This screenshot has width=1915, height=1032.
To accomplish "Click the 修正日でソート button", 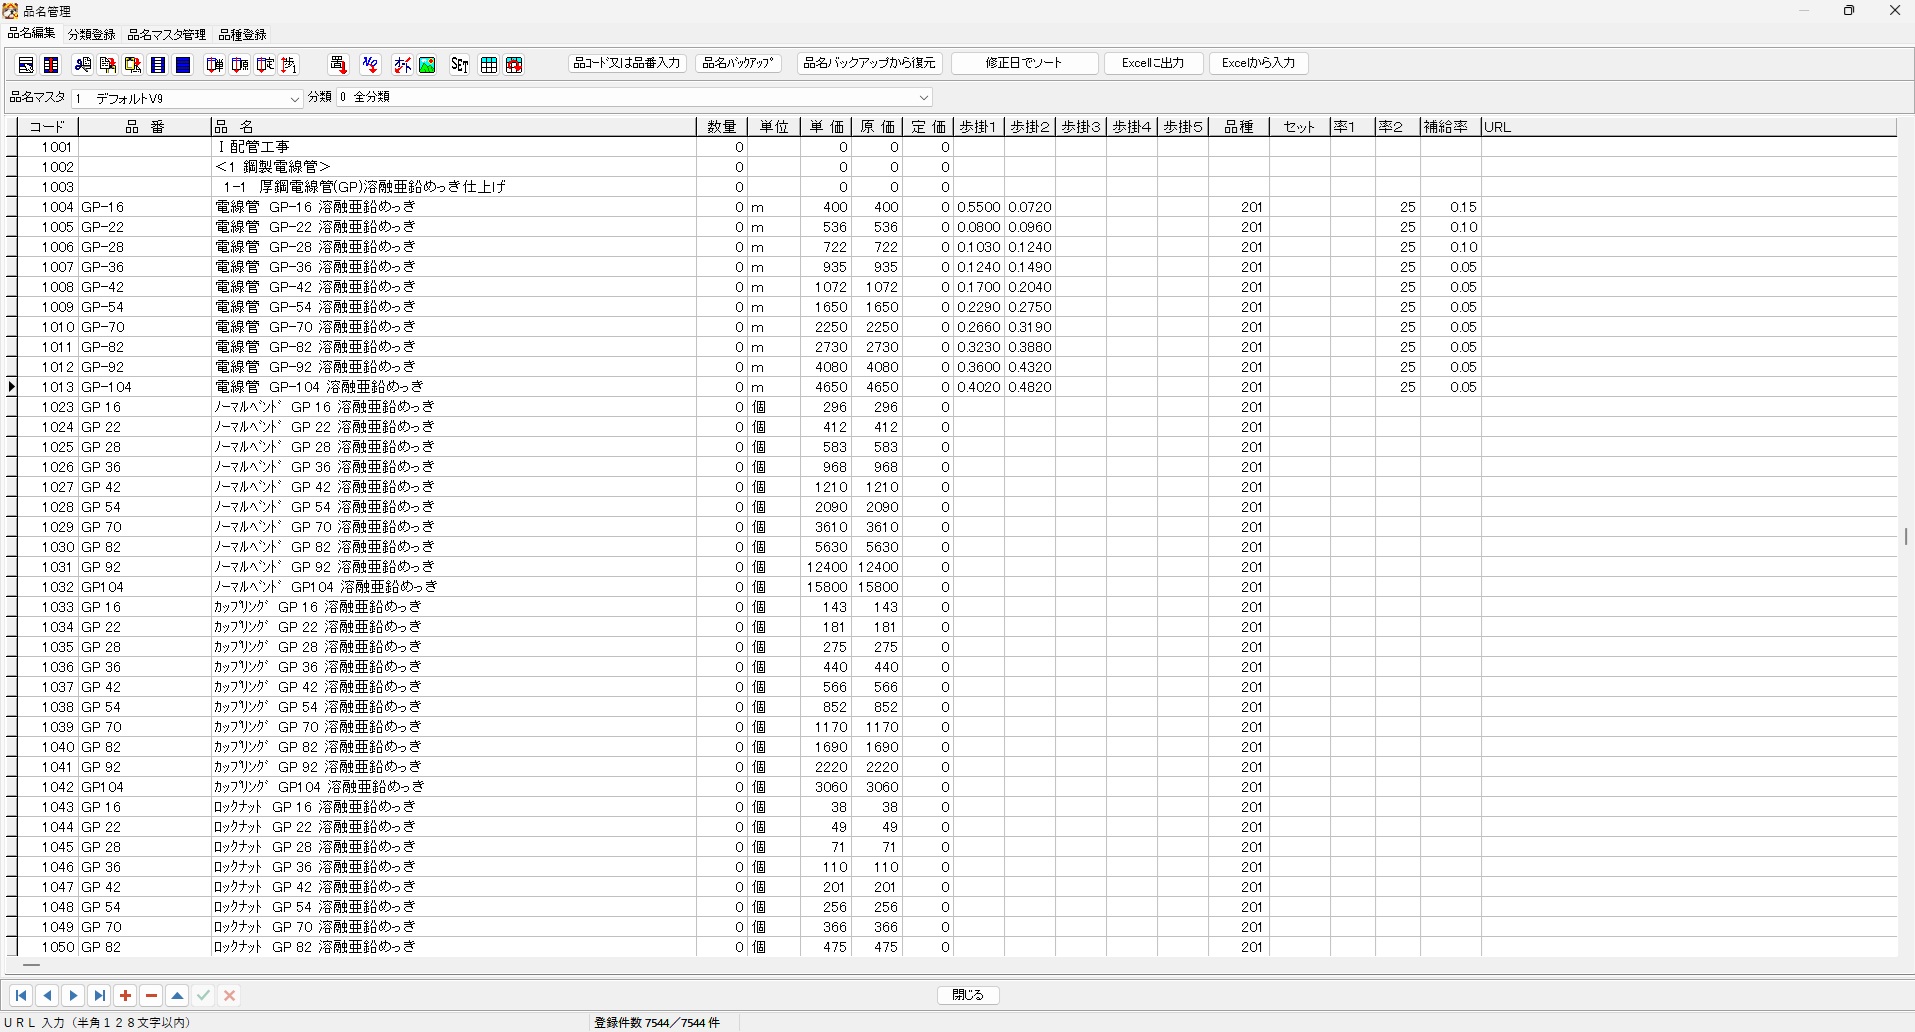I will coord(1024,63).
